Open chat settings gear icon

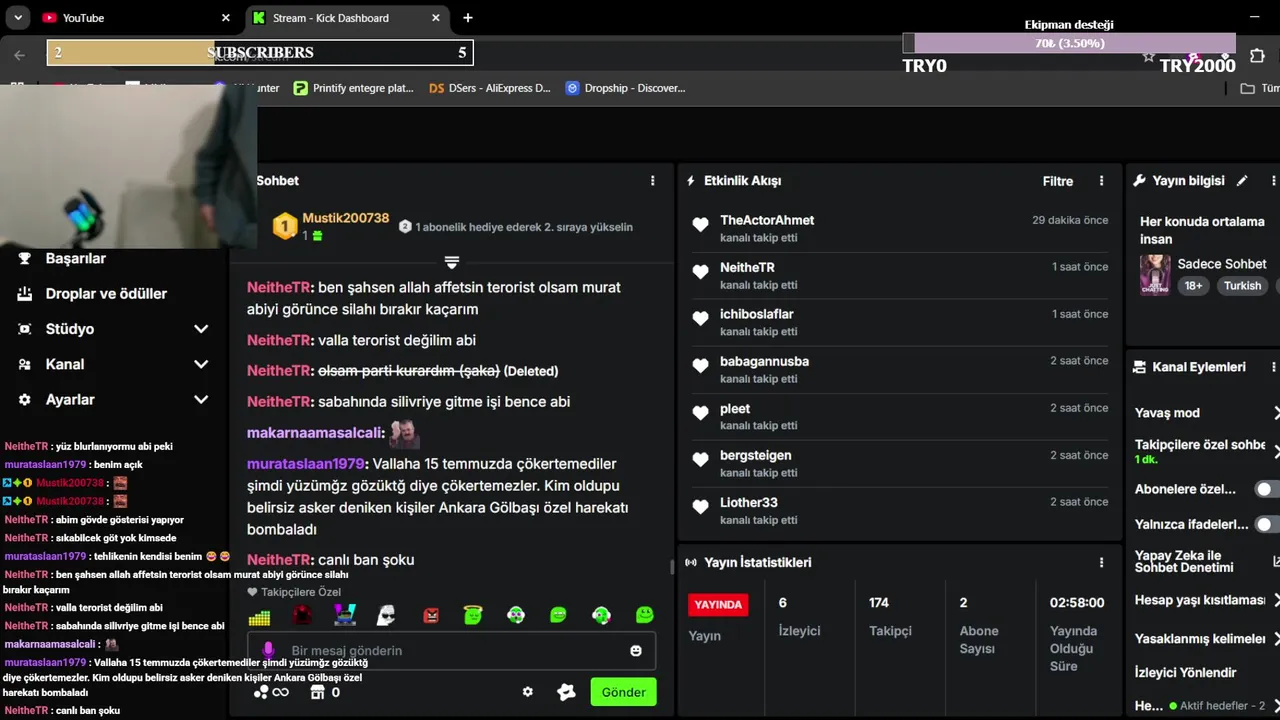pos(528,692)
